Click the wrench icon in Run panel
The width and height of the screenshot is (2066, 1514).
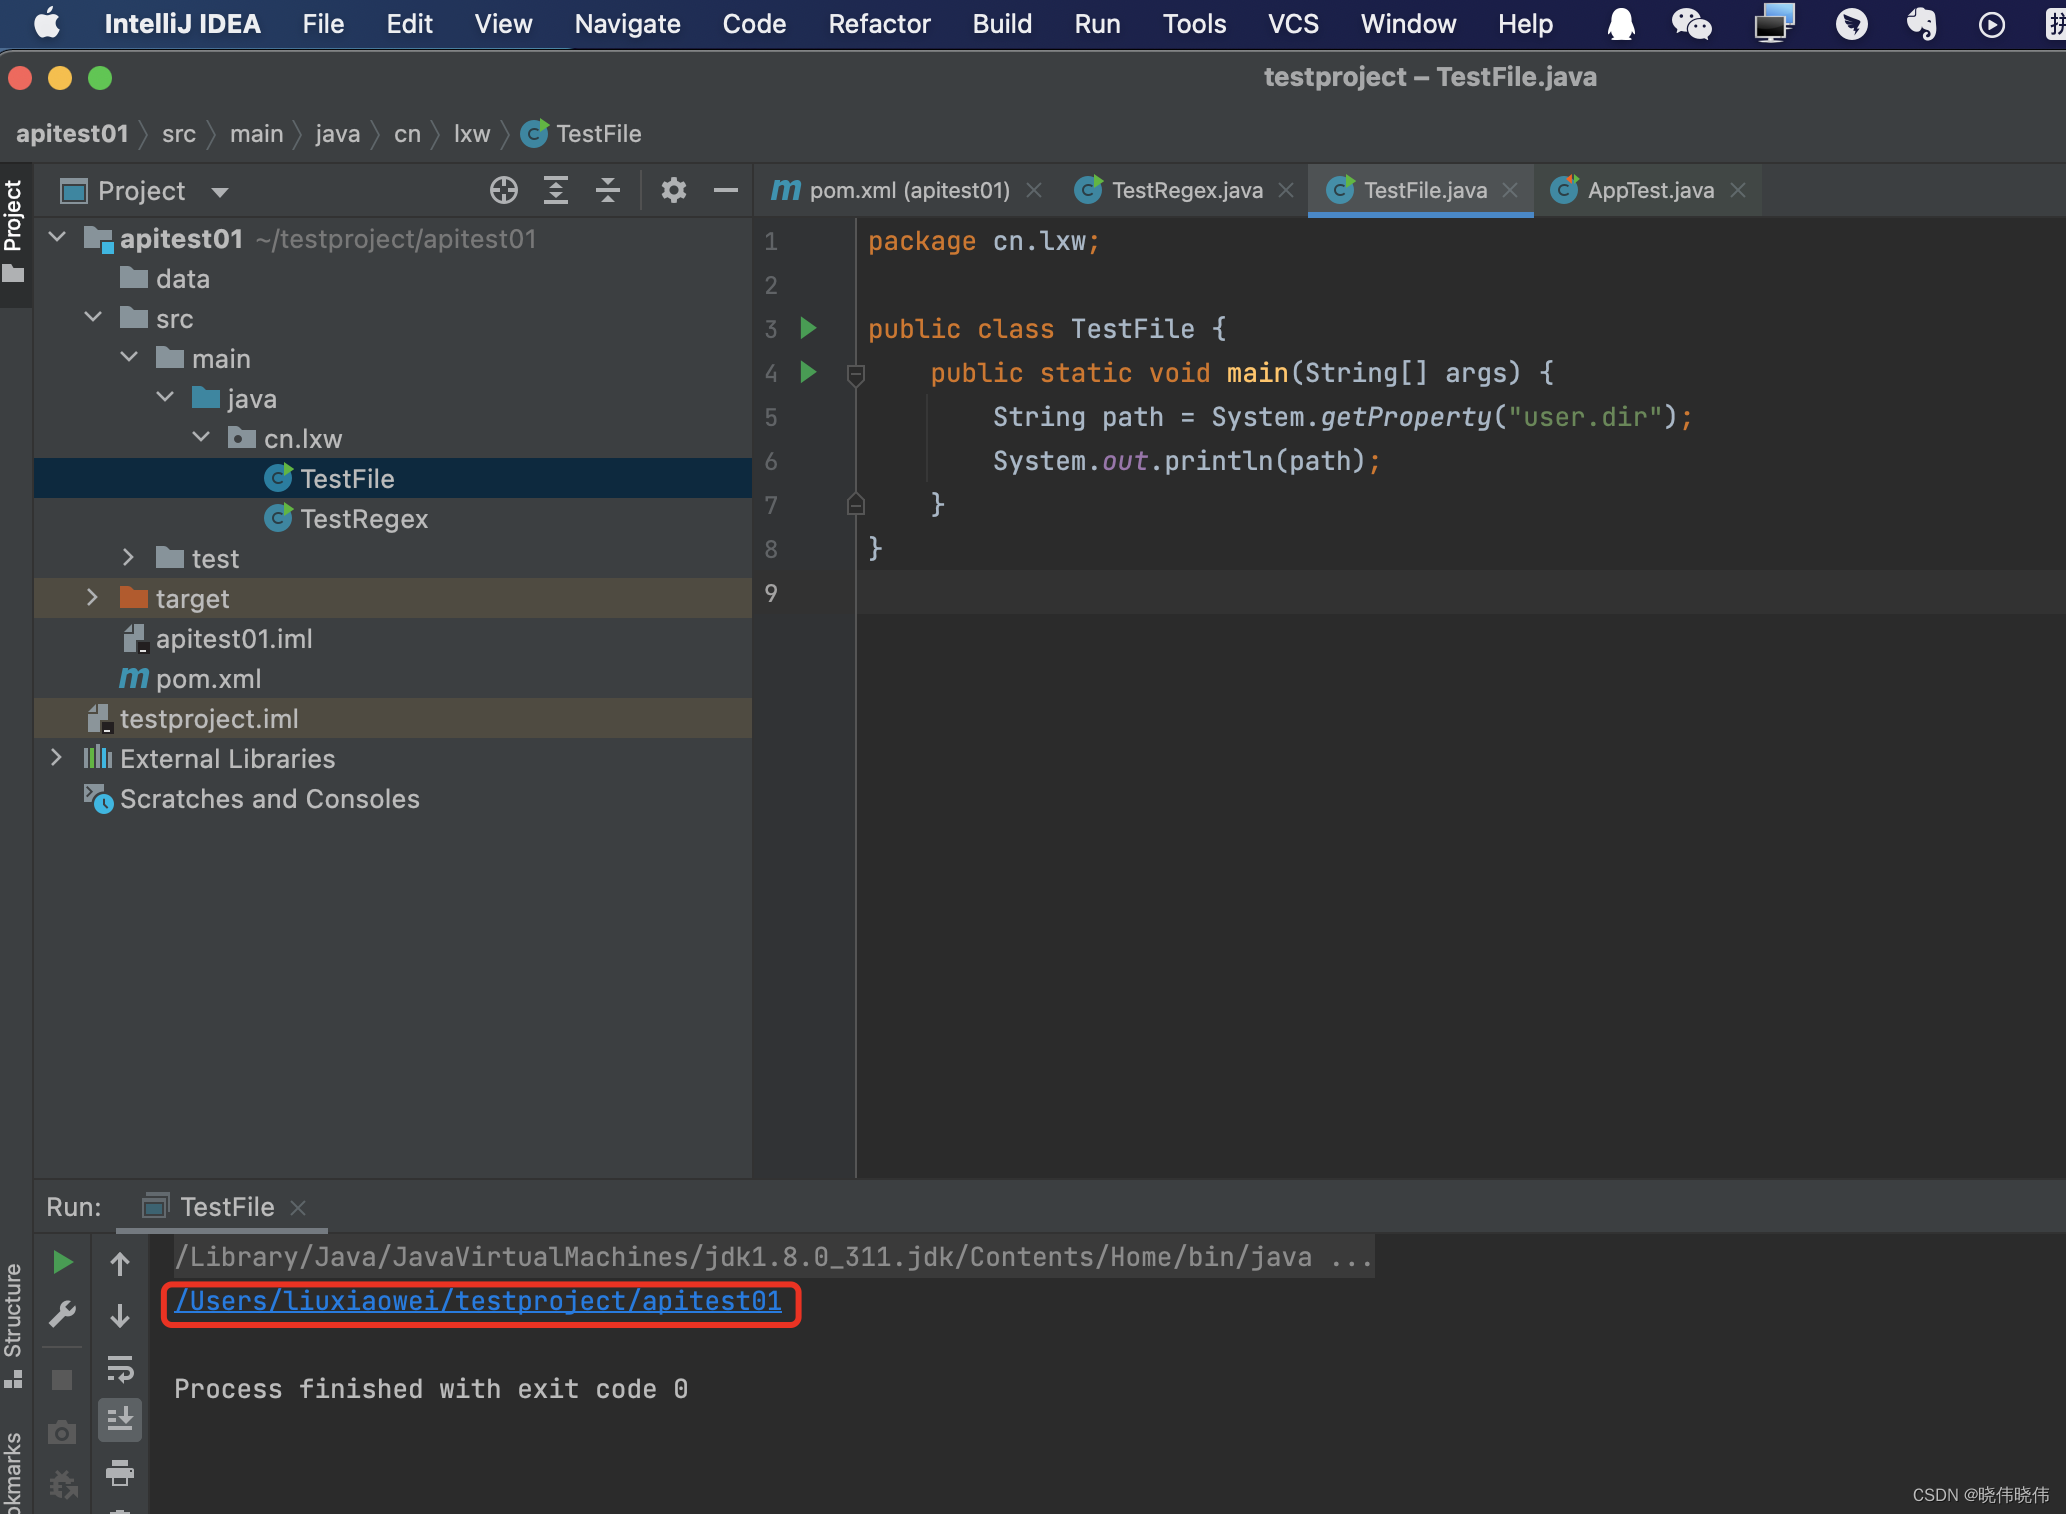coord(62,1314)
